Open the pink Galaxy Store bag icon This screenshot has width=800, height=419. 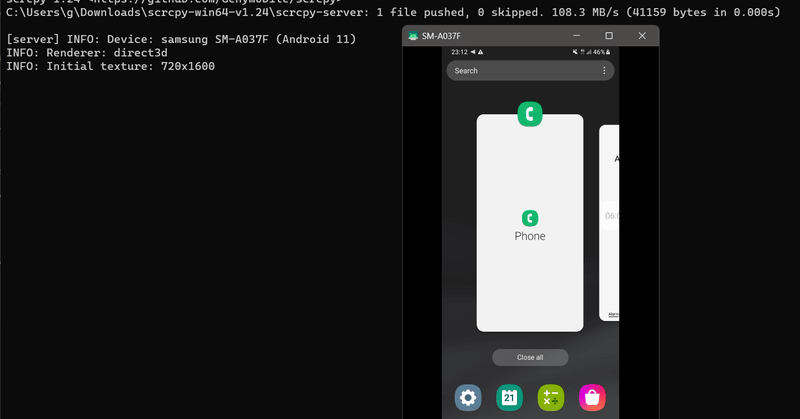tap(592, 398)
